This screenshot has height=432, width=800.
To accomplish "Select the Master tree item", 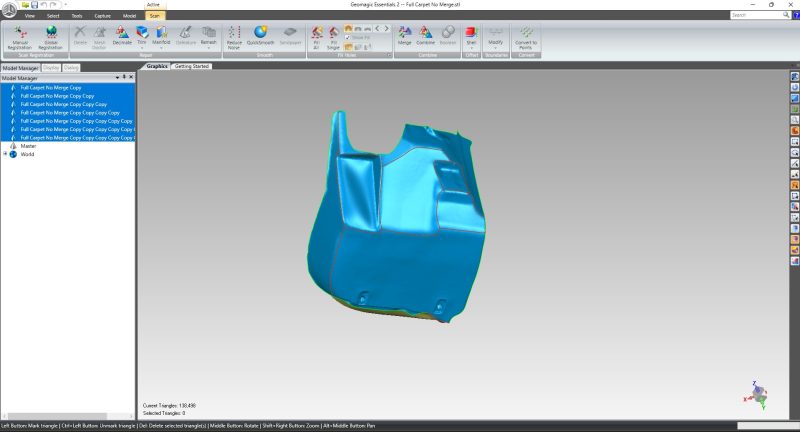I will [28, 146].
